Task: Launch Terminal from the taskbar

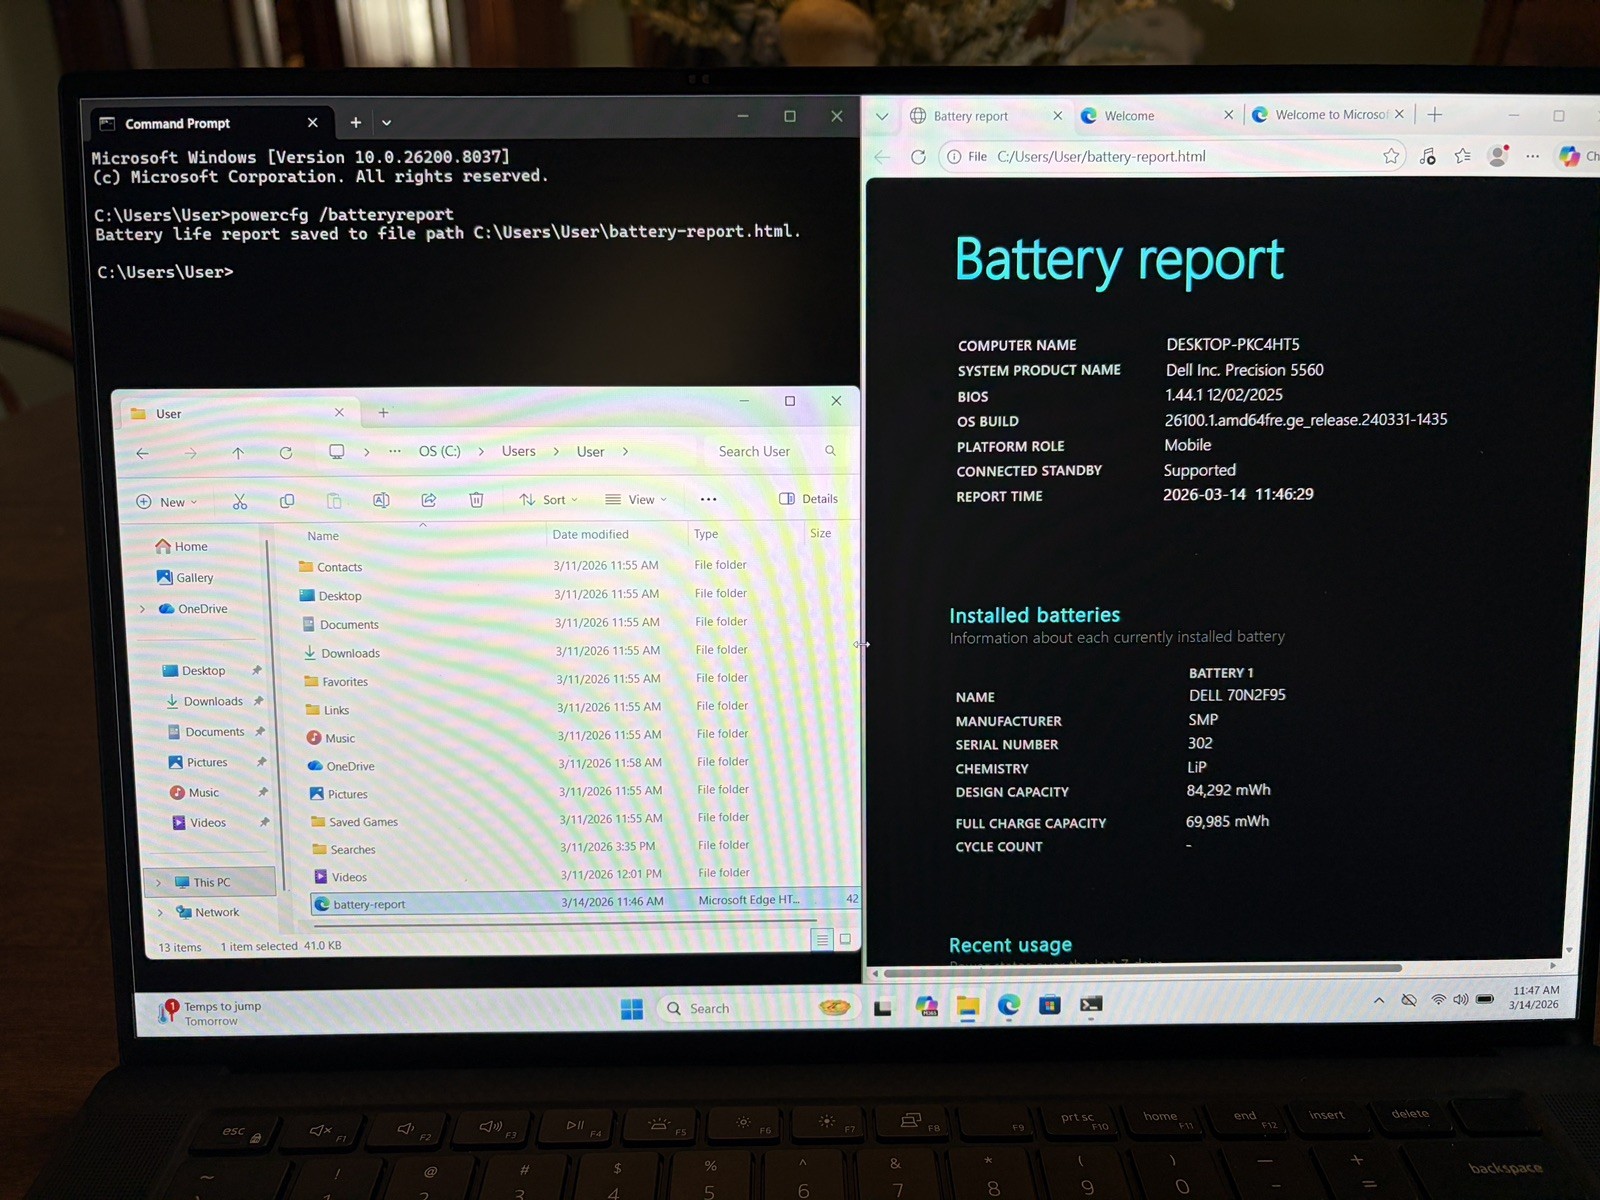Action: 1091,1007
